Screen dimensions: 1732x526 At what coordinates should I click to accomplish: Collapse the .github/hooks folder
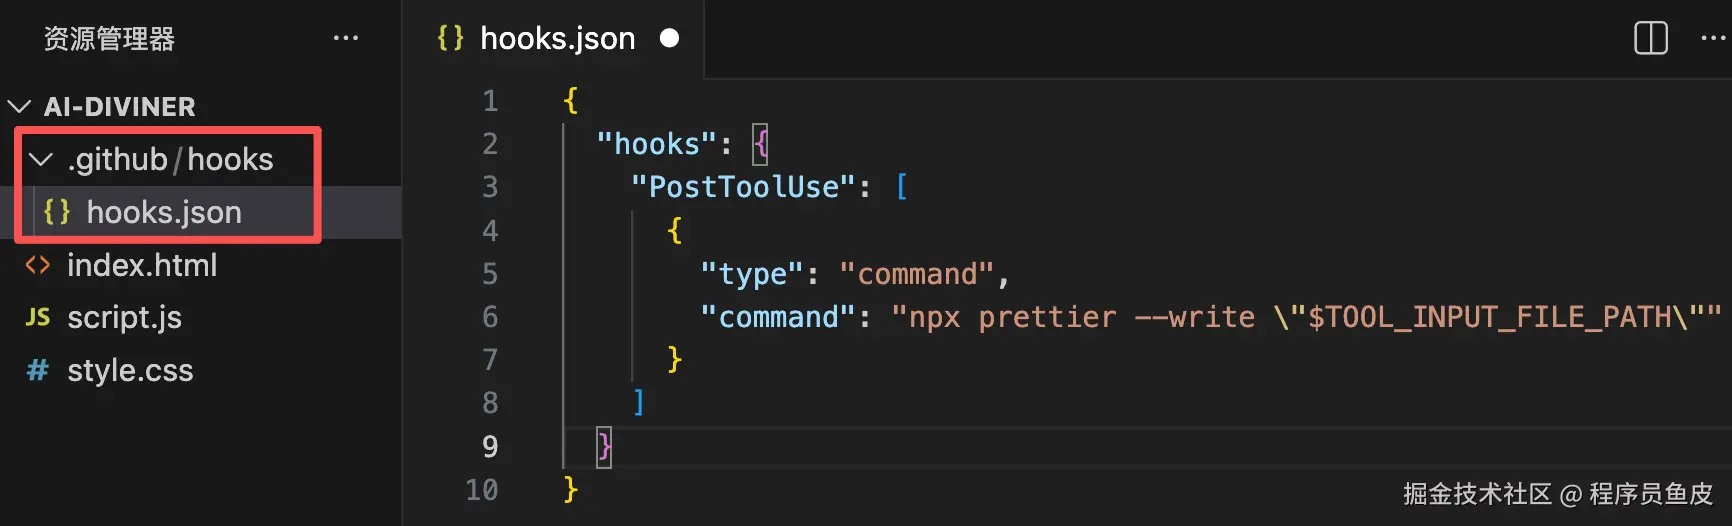(41, 159)
